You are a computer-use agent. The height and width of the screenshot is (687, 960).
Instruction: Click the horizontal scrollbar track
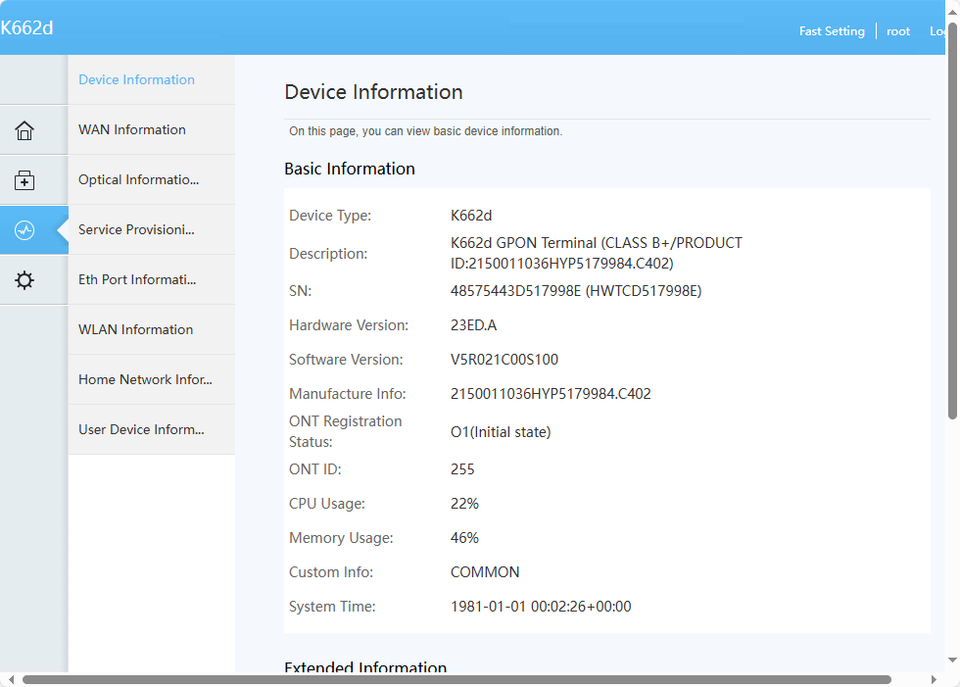pyautogui.click(x=910, y=680)
